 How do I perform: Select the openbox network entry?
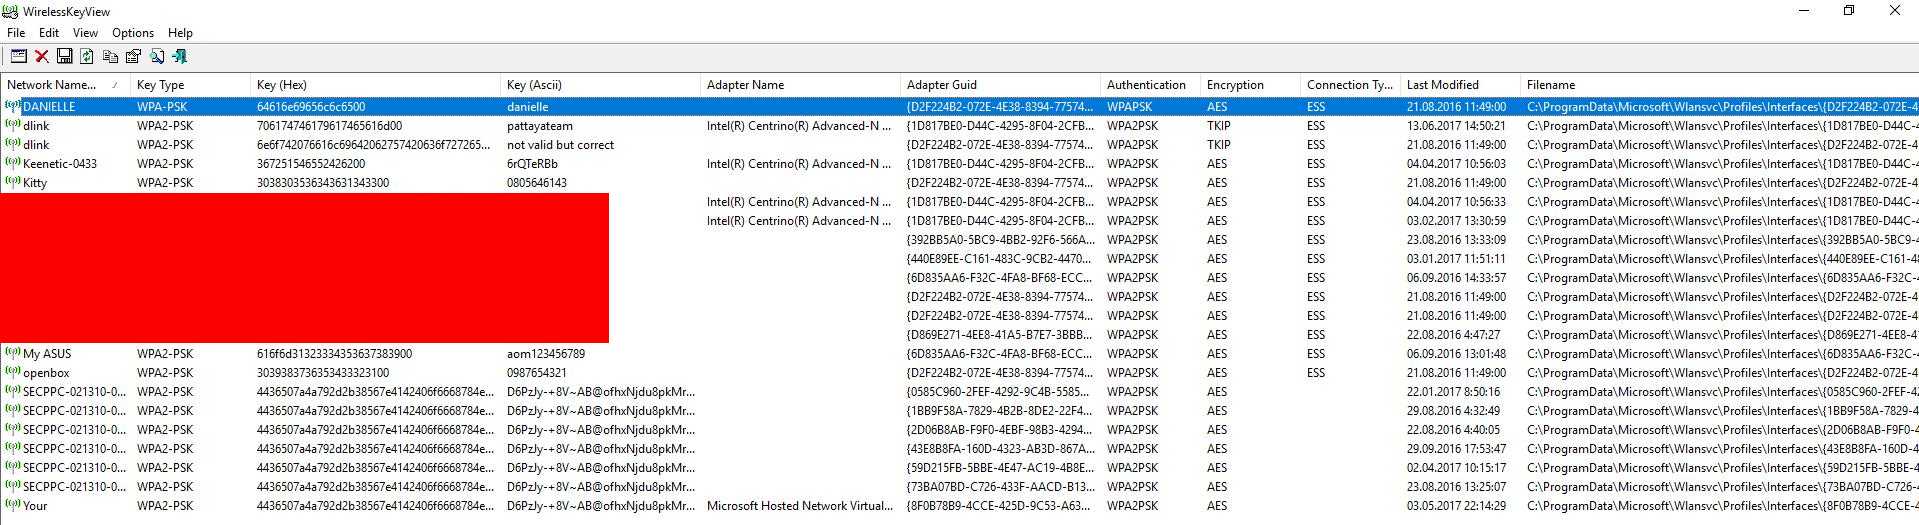coord(46,373)
